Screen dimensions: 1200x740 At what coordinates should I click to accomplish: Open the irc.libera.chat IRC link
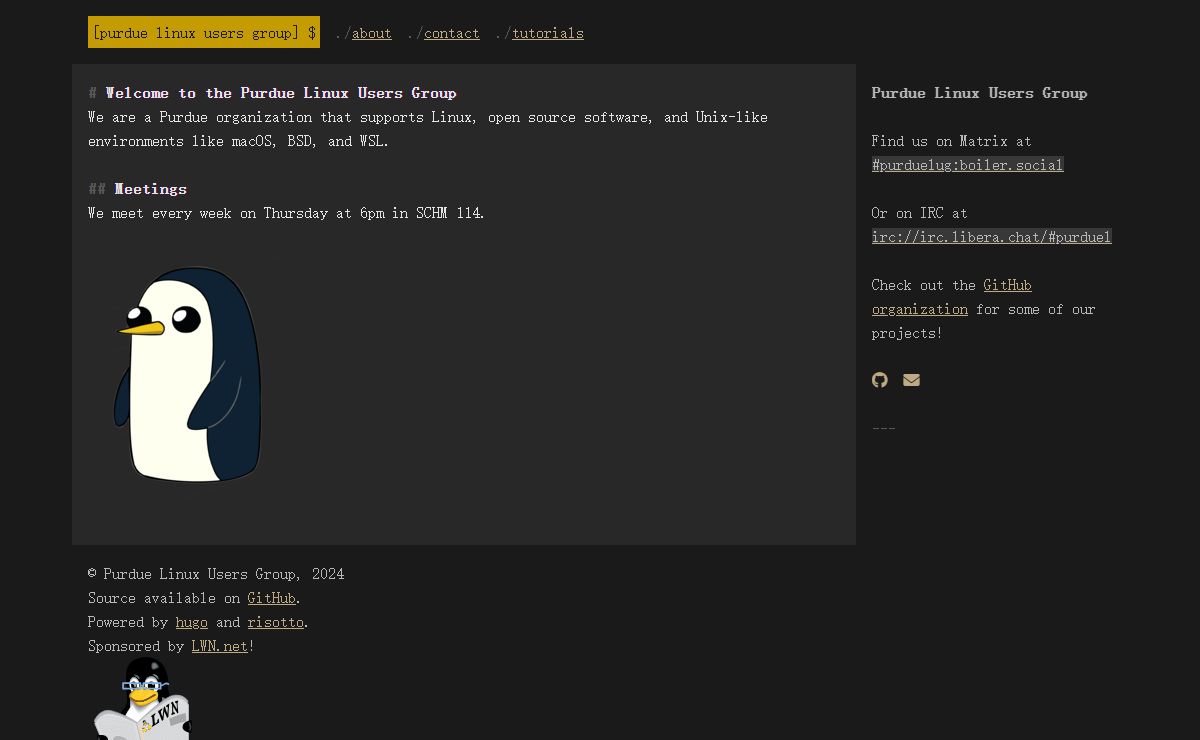[x=991, y=237]
